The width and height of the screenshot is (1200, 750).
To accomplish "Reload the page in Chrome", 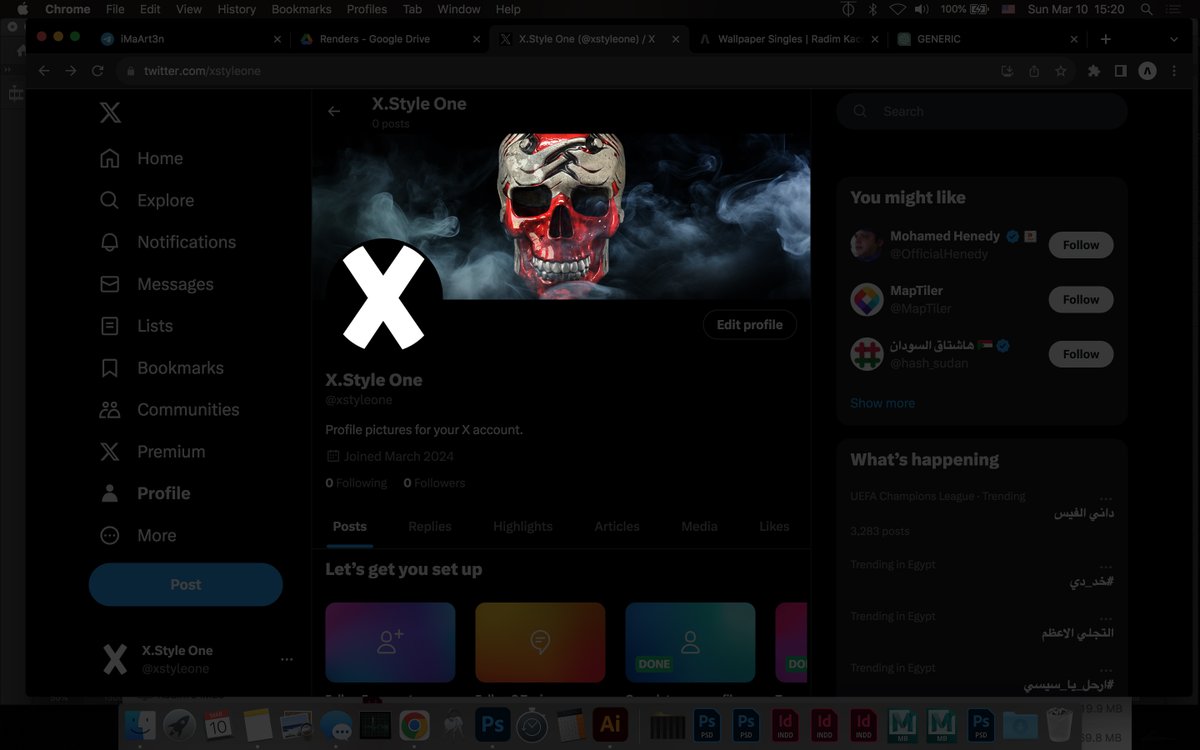I will [97, 71].
